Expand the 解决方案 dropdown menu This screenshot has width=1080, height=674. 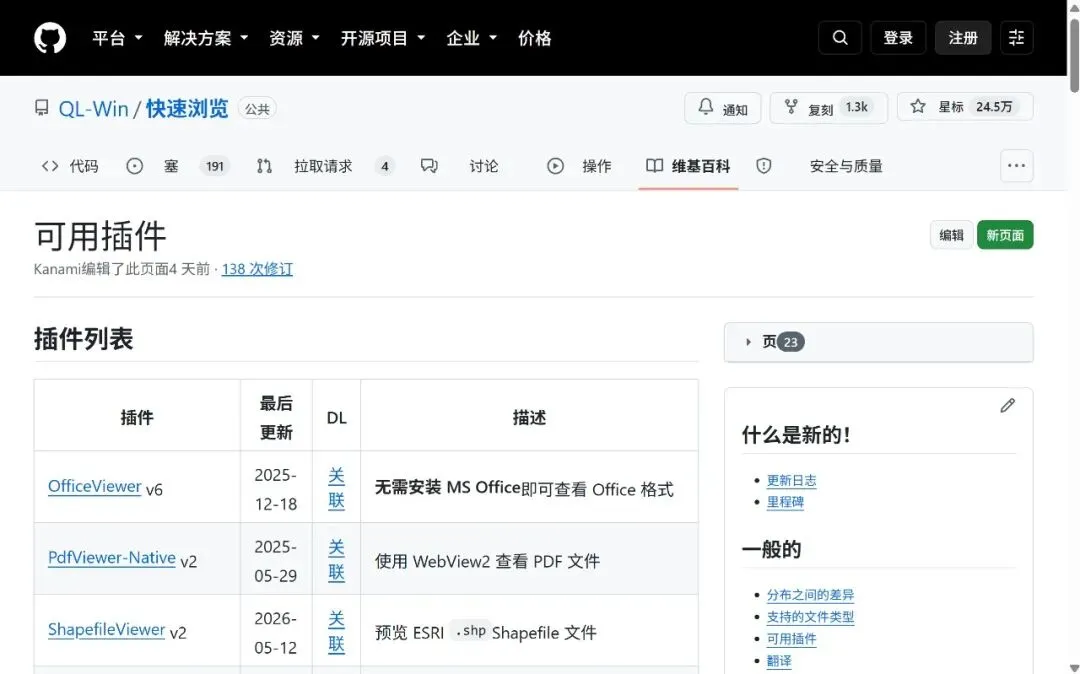click(206, 38)
